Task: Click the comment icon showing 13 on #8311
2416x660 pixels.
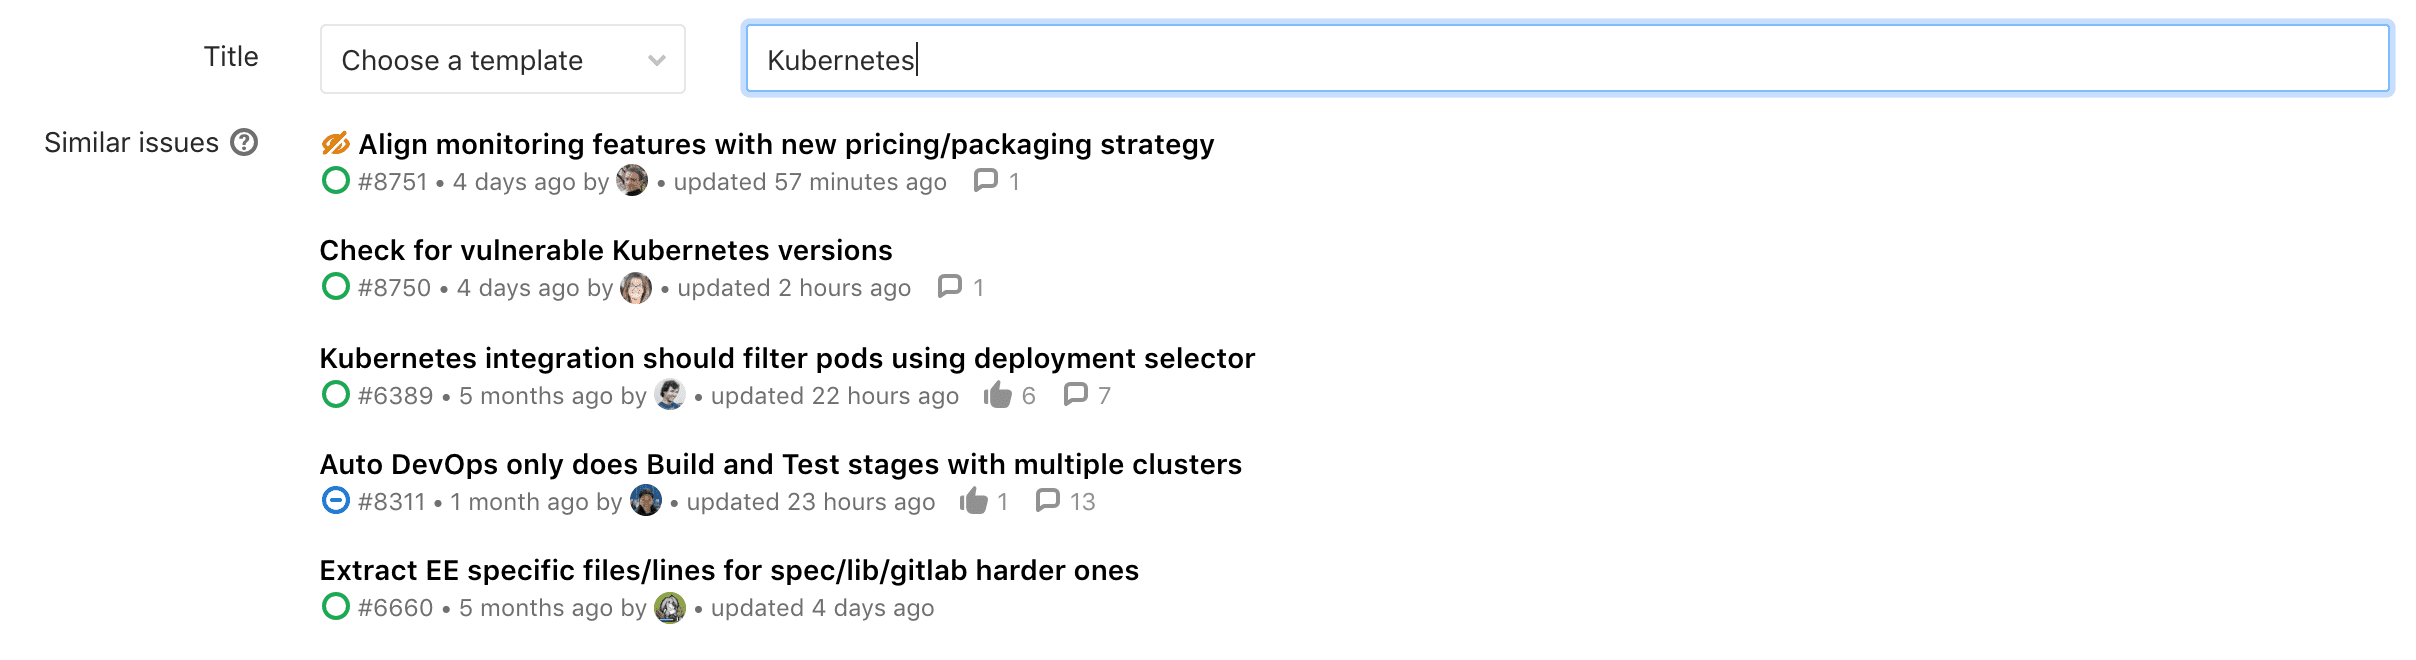Action: point(1050,501)
